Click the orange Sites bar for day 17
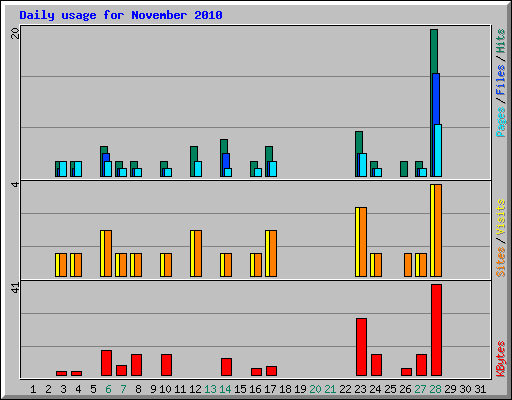Screen dimensions: 512x400 (273, 253)
